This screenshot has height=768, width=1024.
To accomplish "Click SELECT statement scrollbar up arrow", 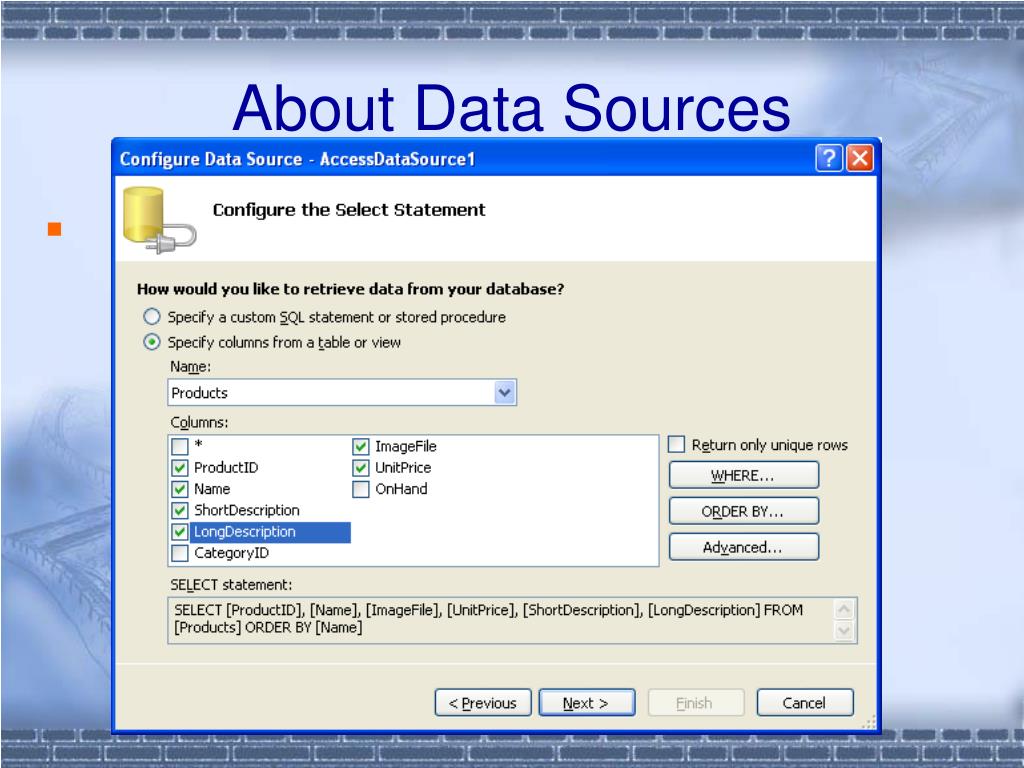I will coord(844,609).
